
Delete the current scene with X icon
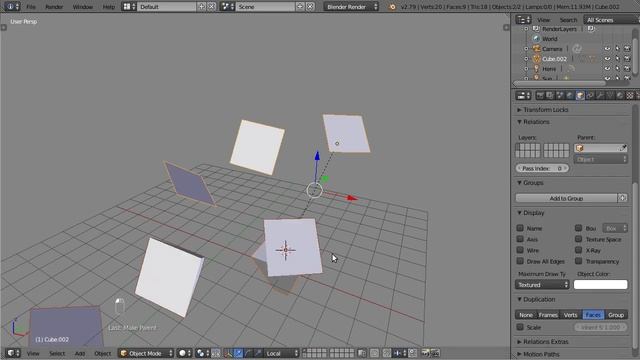pyautogui.click(x=310, y=7)
